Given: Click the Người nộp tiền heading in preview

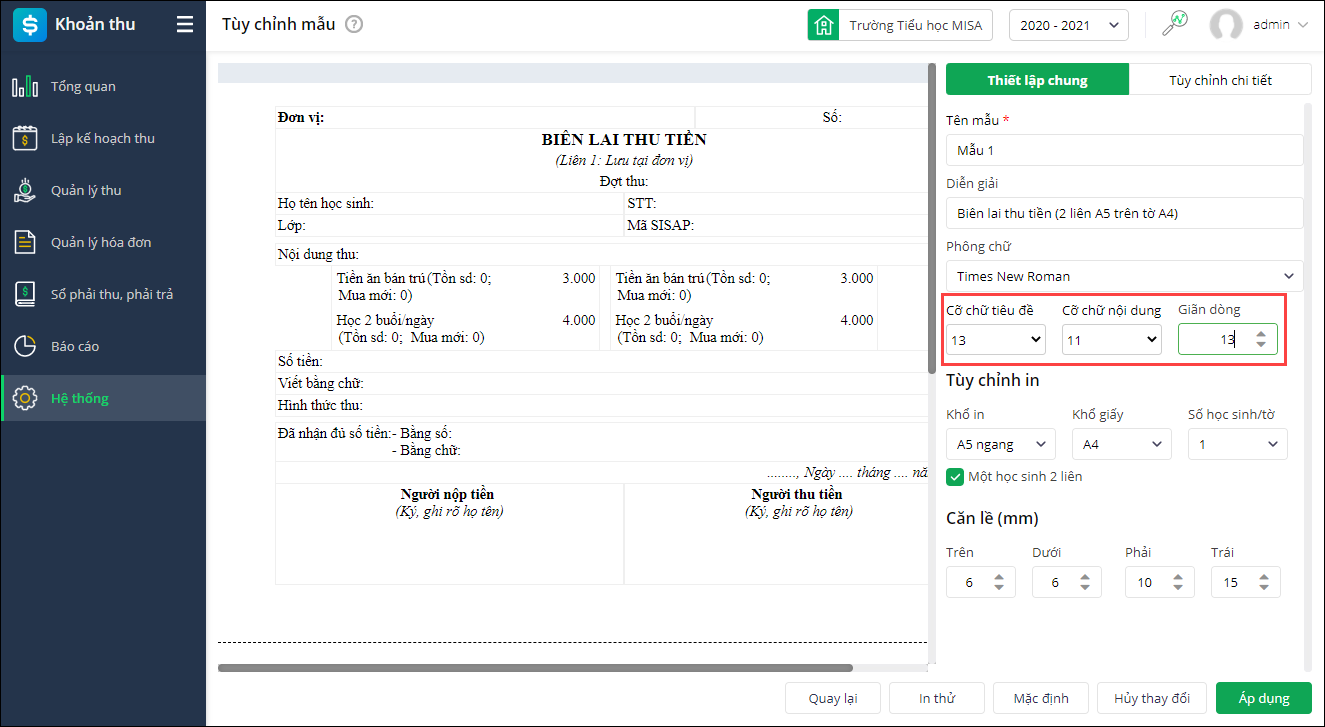Looking at the screenshot, I should [x=447, y=494].
